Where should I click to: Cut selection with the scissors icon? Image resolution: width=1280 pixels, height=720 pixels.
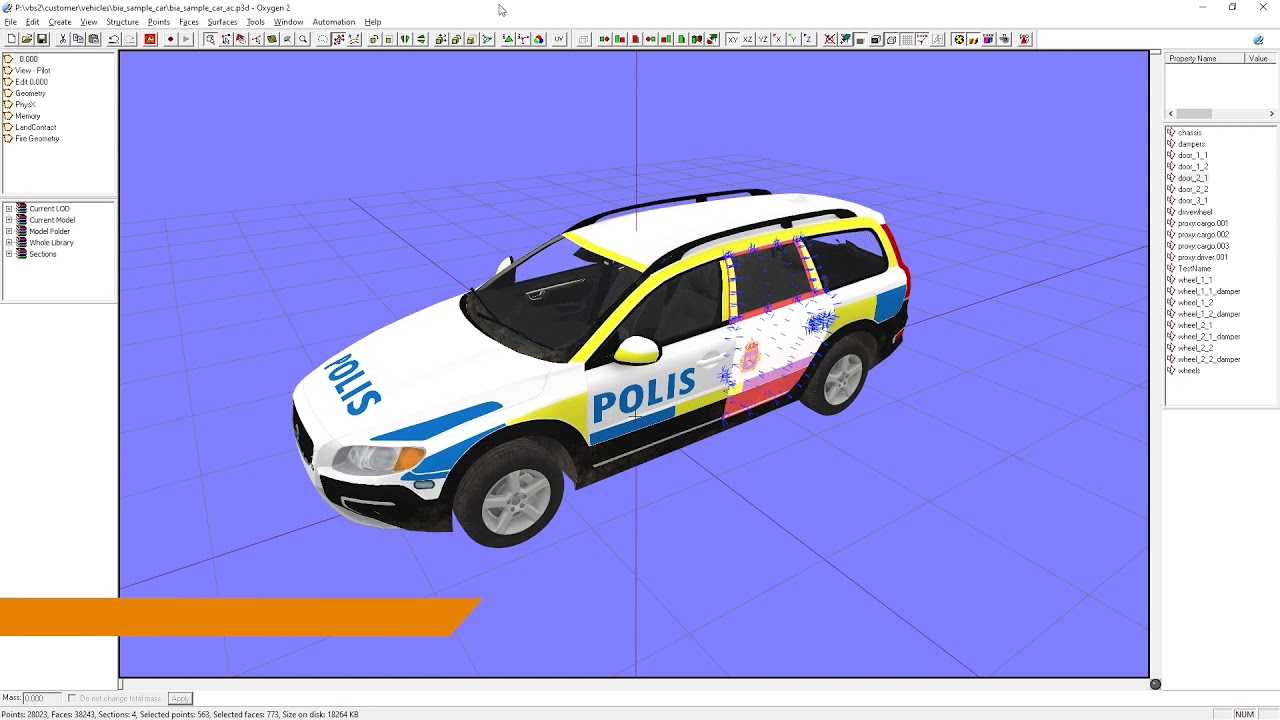click(x=62, y=39)
